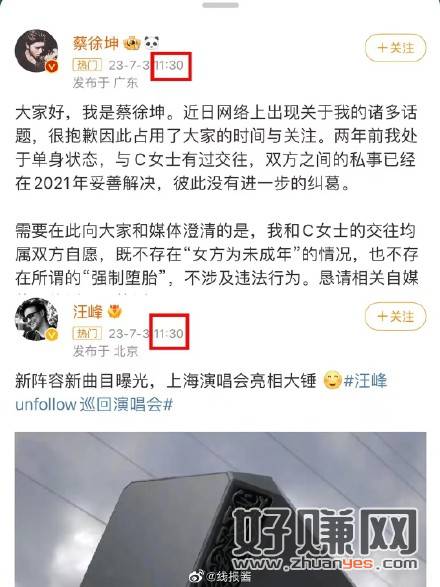Tap the panda badge next to 蔡徐坤
Screen dimensions: 440x587
click(x=152, y=43)
